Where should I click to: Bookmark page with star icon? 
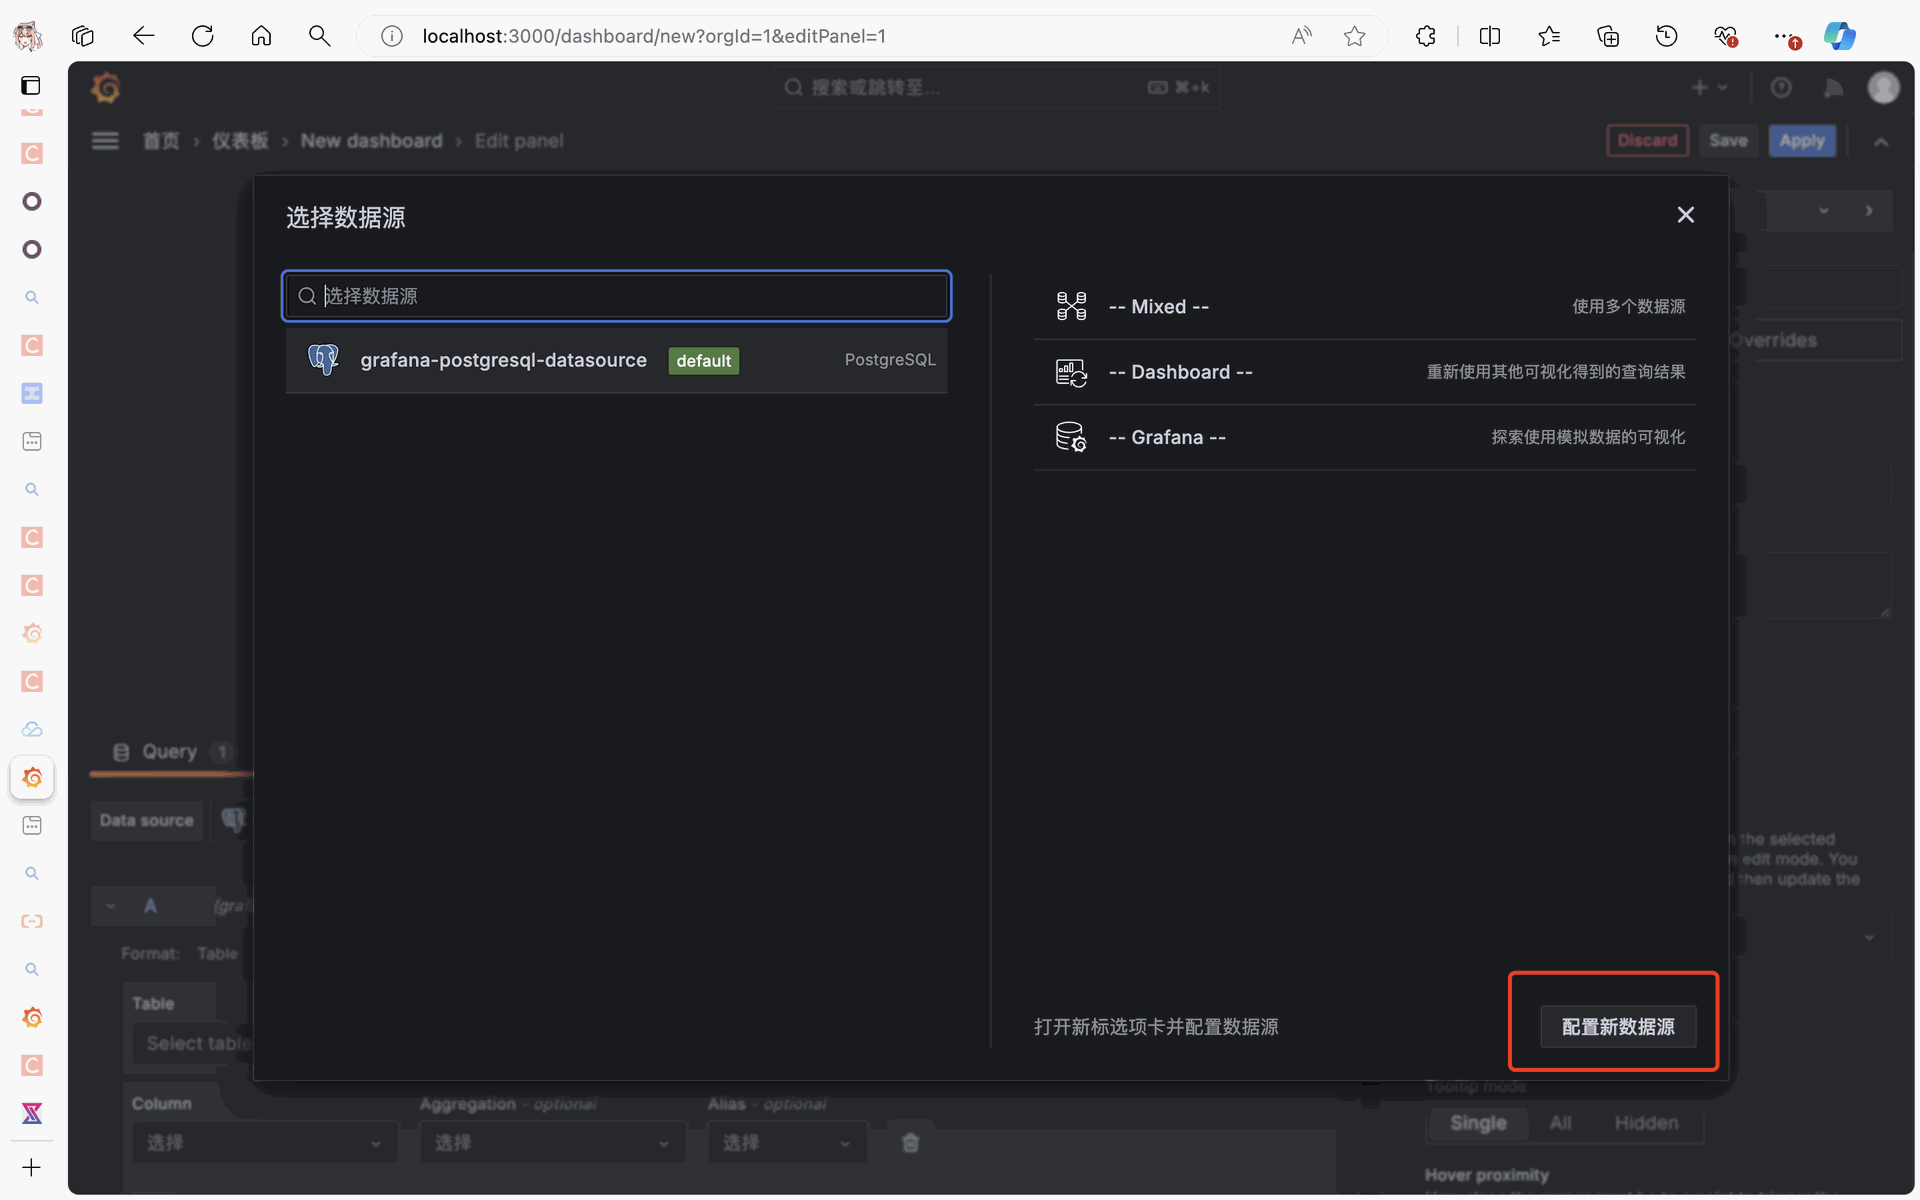pyautogui.click(x=1354, y=36)
